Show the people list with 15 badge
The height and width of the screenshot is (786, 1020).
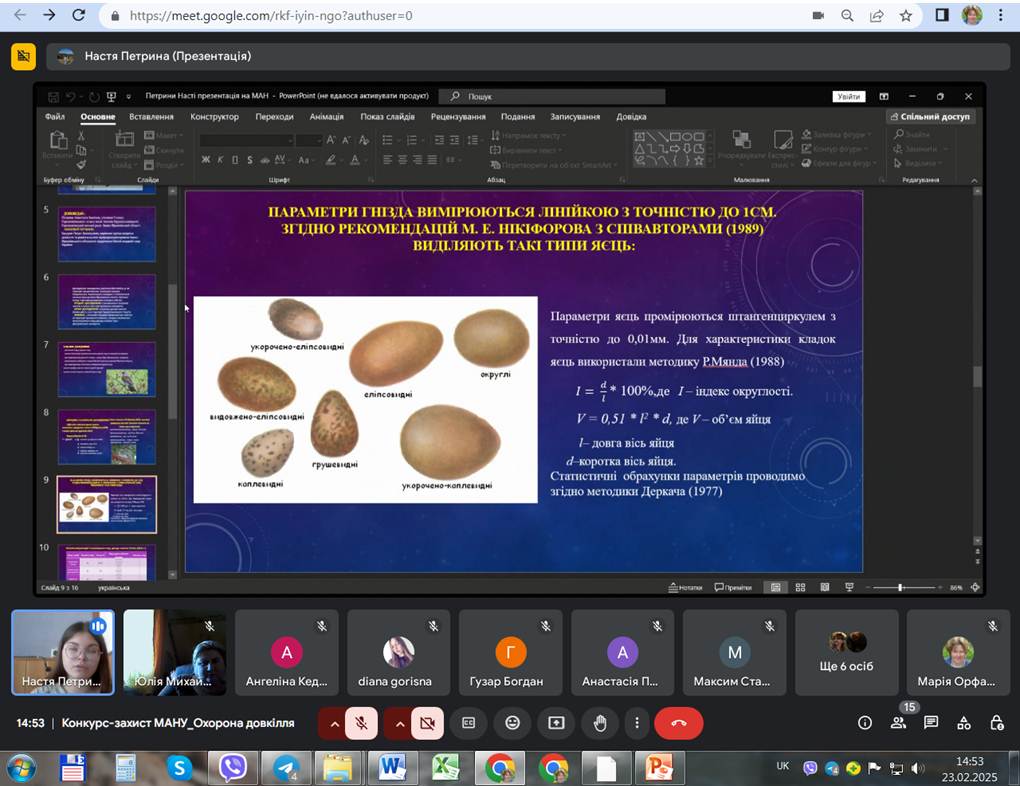898,723
